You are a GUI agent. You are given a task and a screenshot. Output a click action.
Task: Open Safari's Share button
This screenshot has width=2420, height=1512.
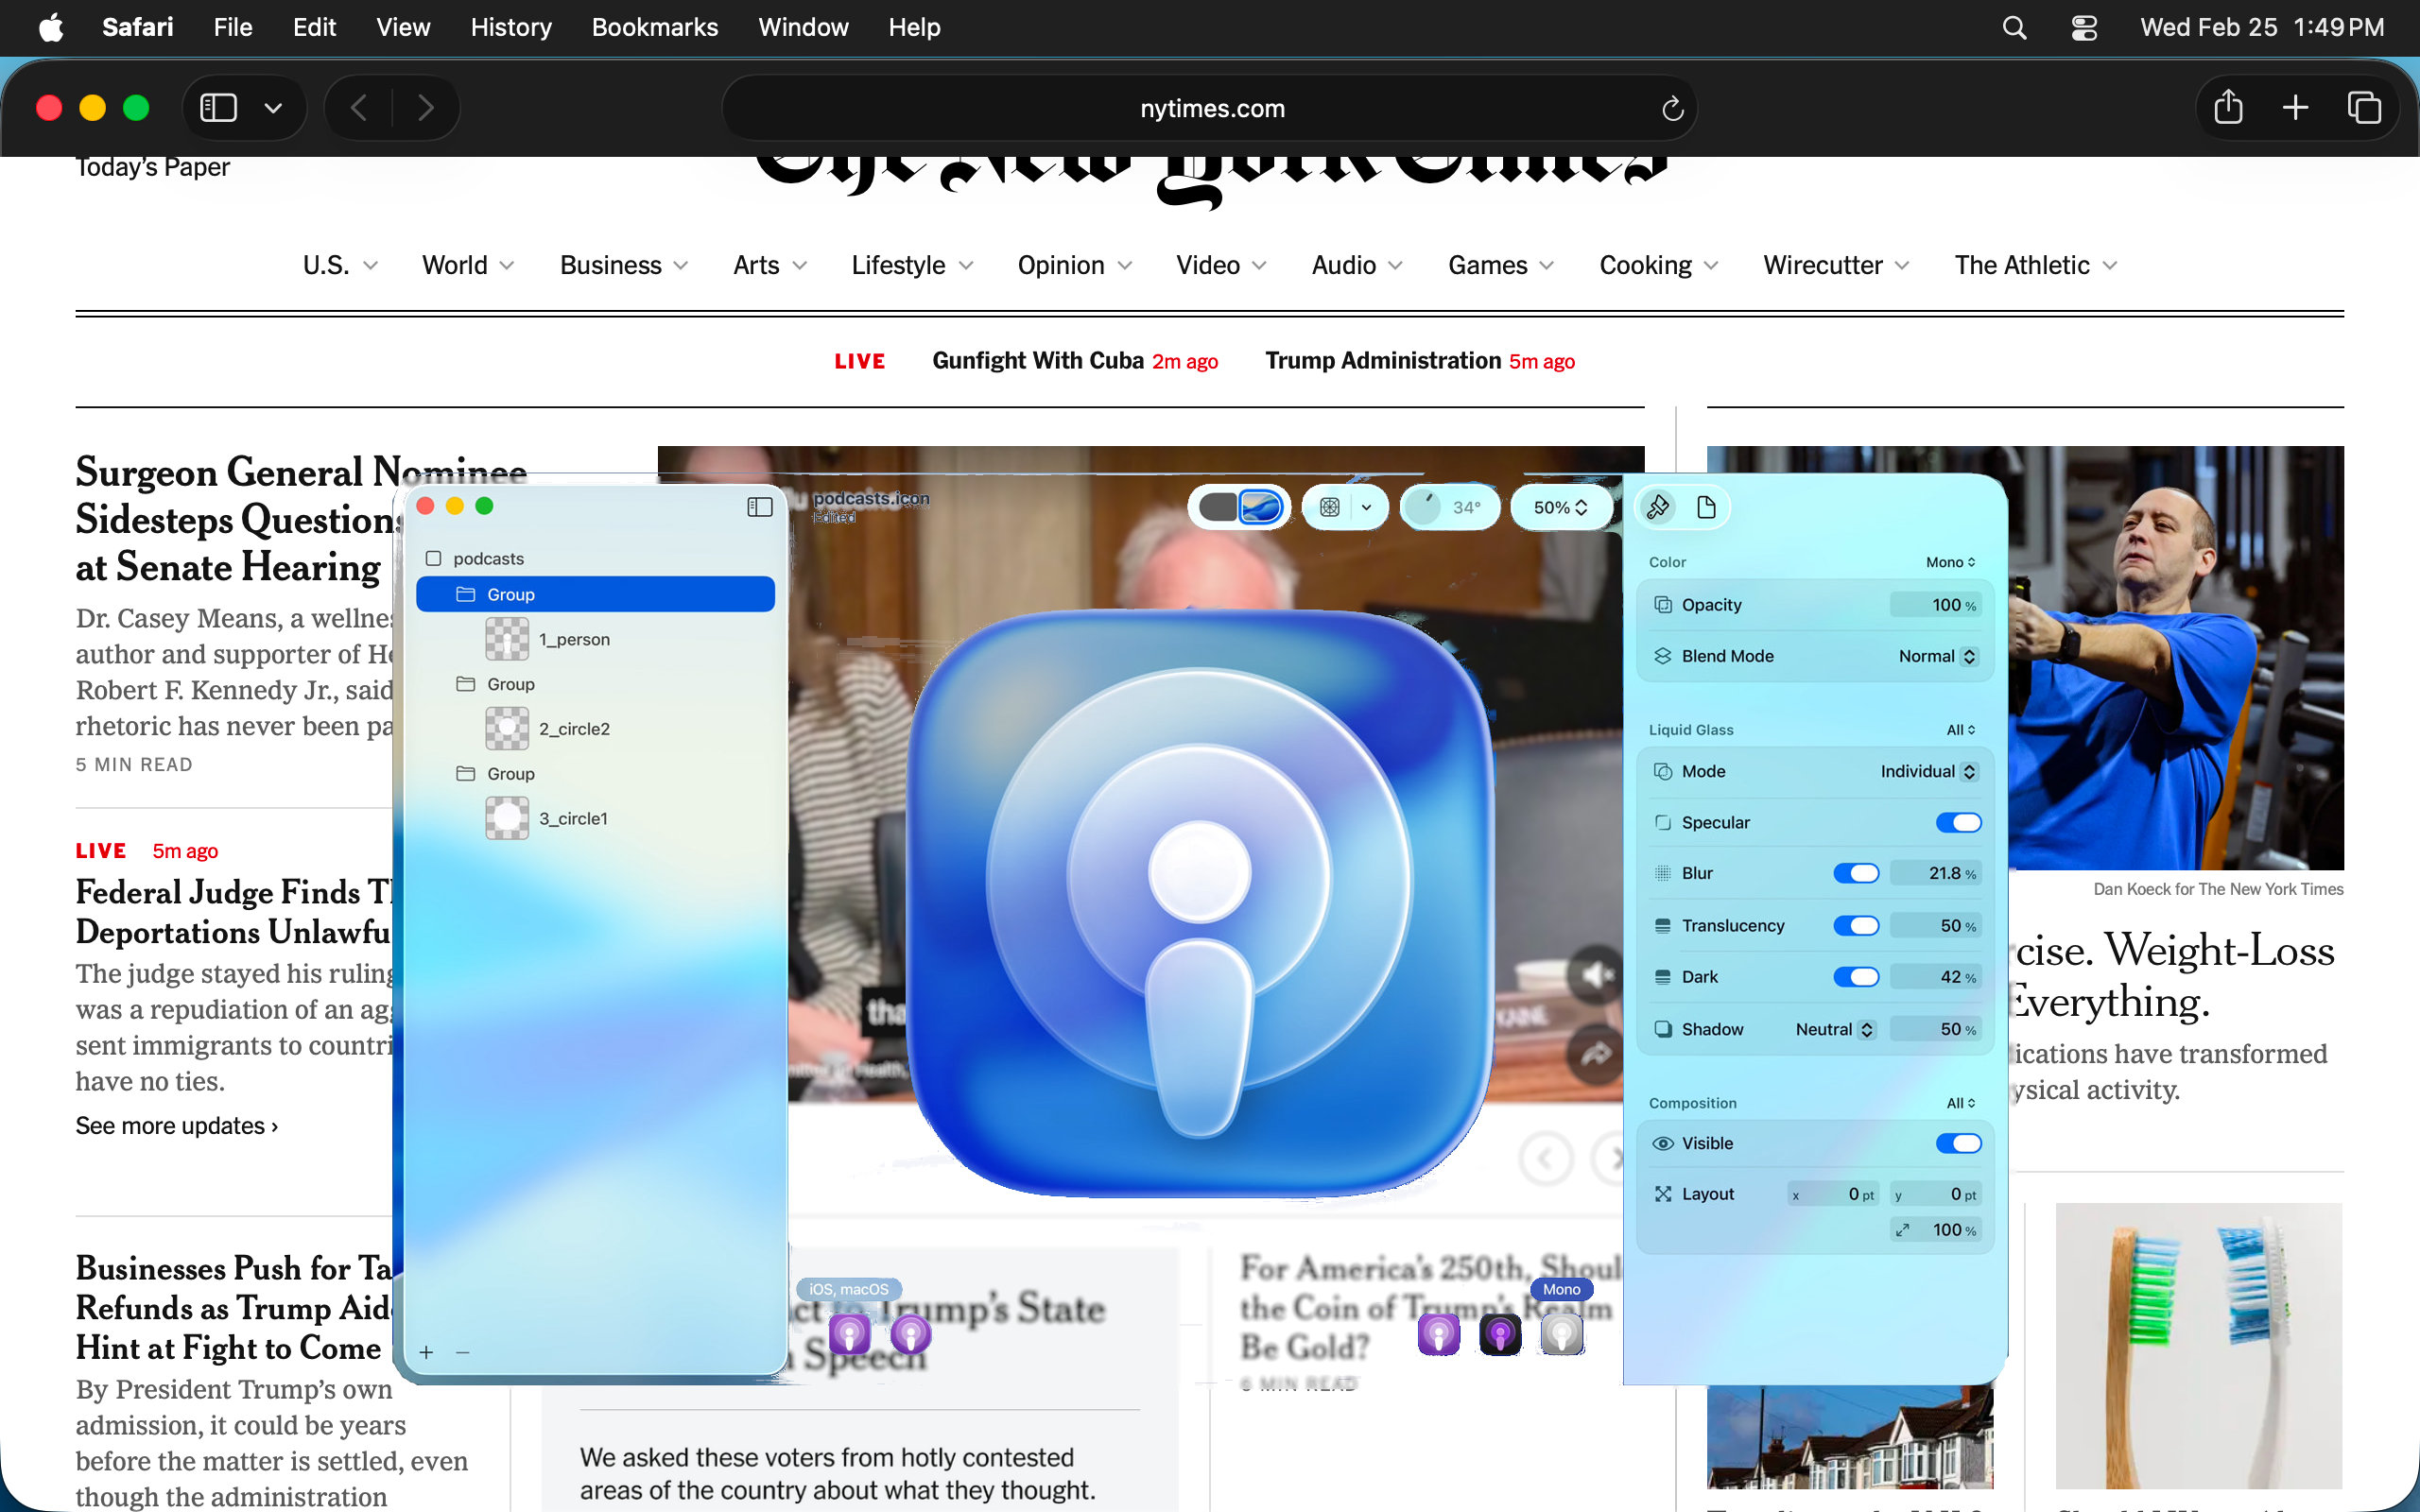(x=2228, y=107)
